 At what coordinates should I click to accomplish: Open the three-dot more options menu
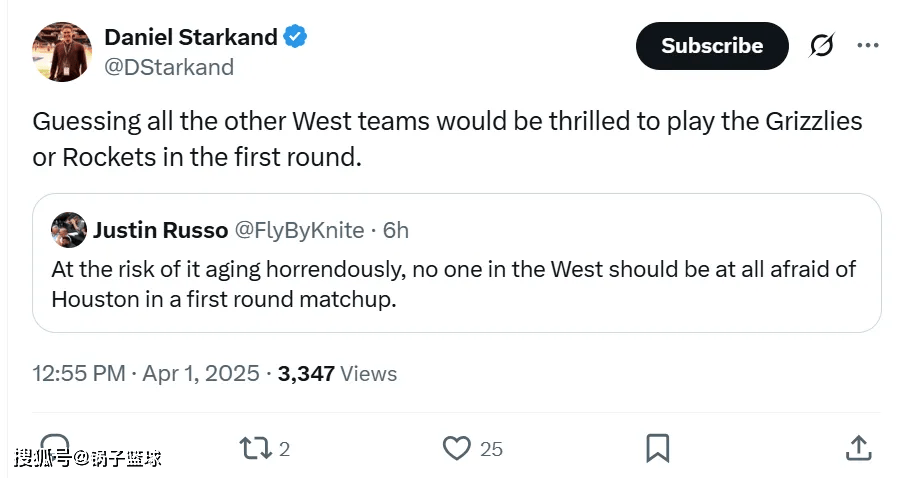868,46
